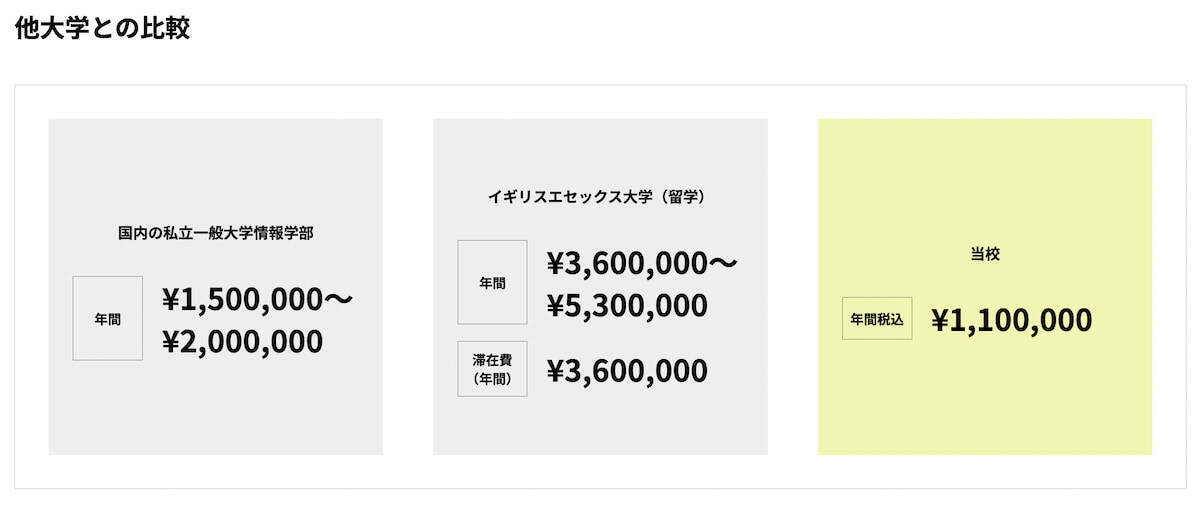Select the ¥1,100,000 price in 当校 card

[x=1011, y=320]
